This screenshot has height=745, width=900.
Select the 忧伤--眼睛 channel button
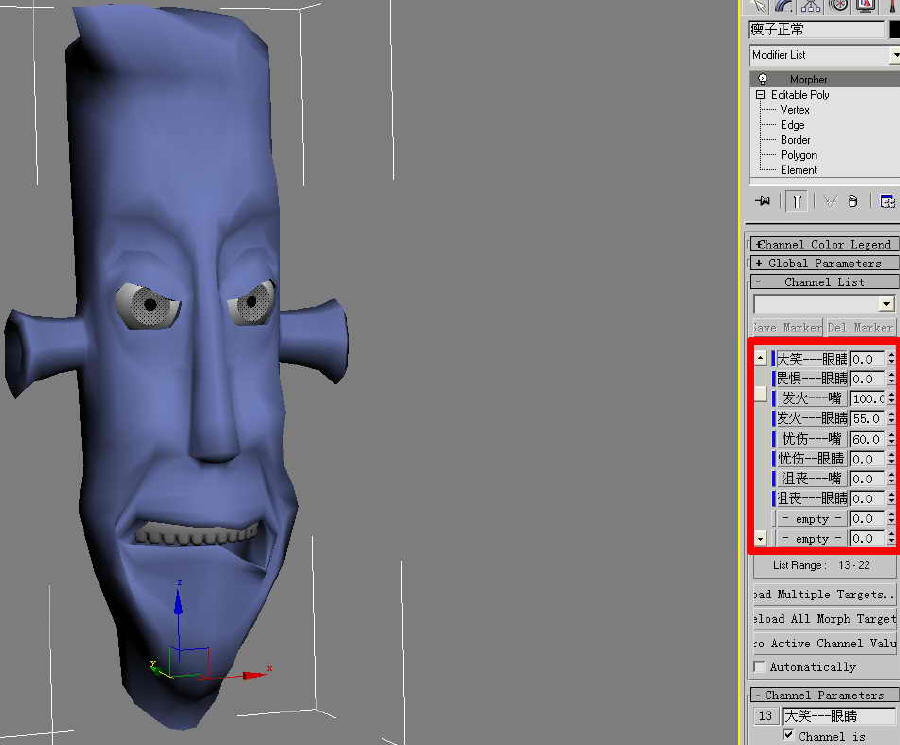pos(812,459)
